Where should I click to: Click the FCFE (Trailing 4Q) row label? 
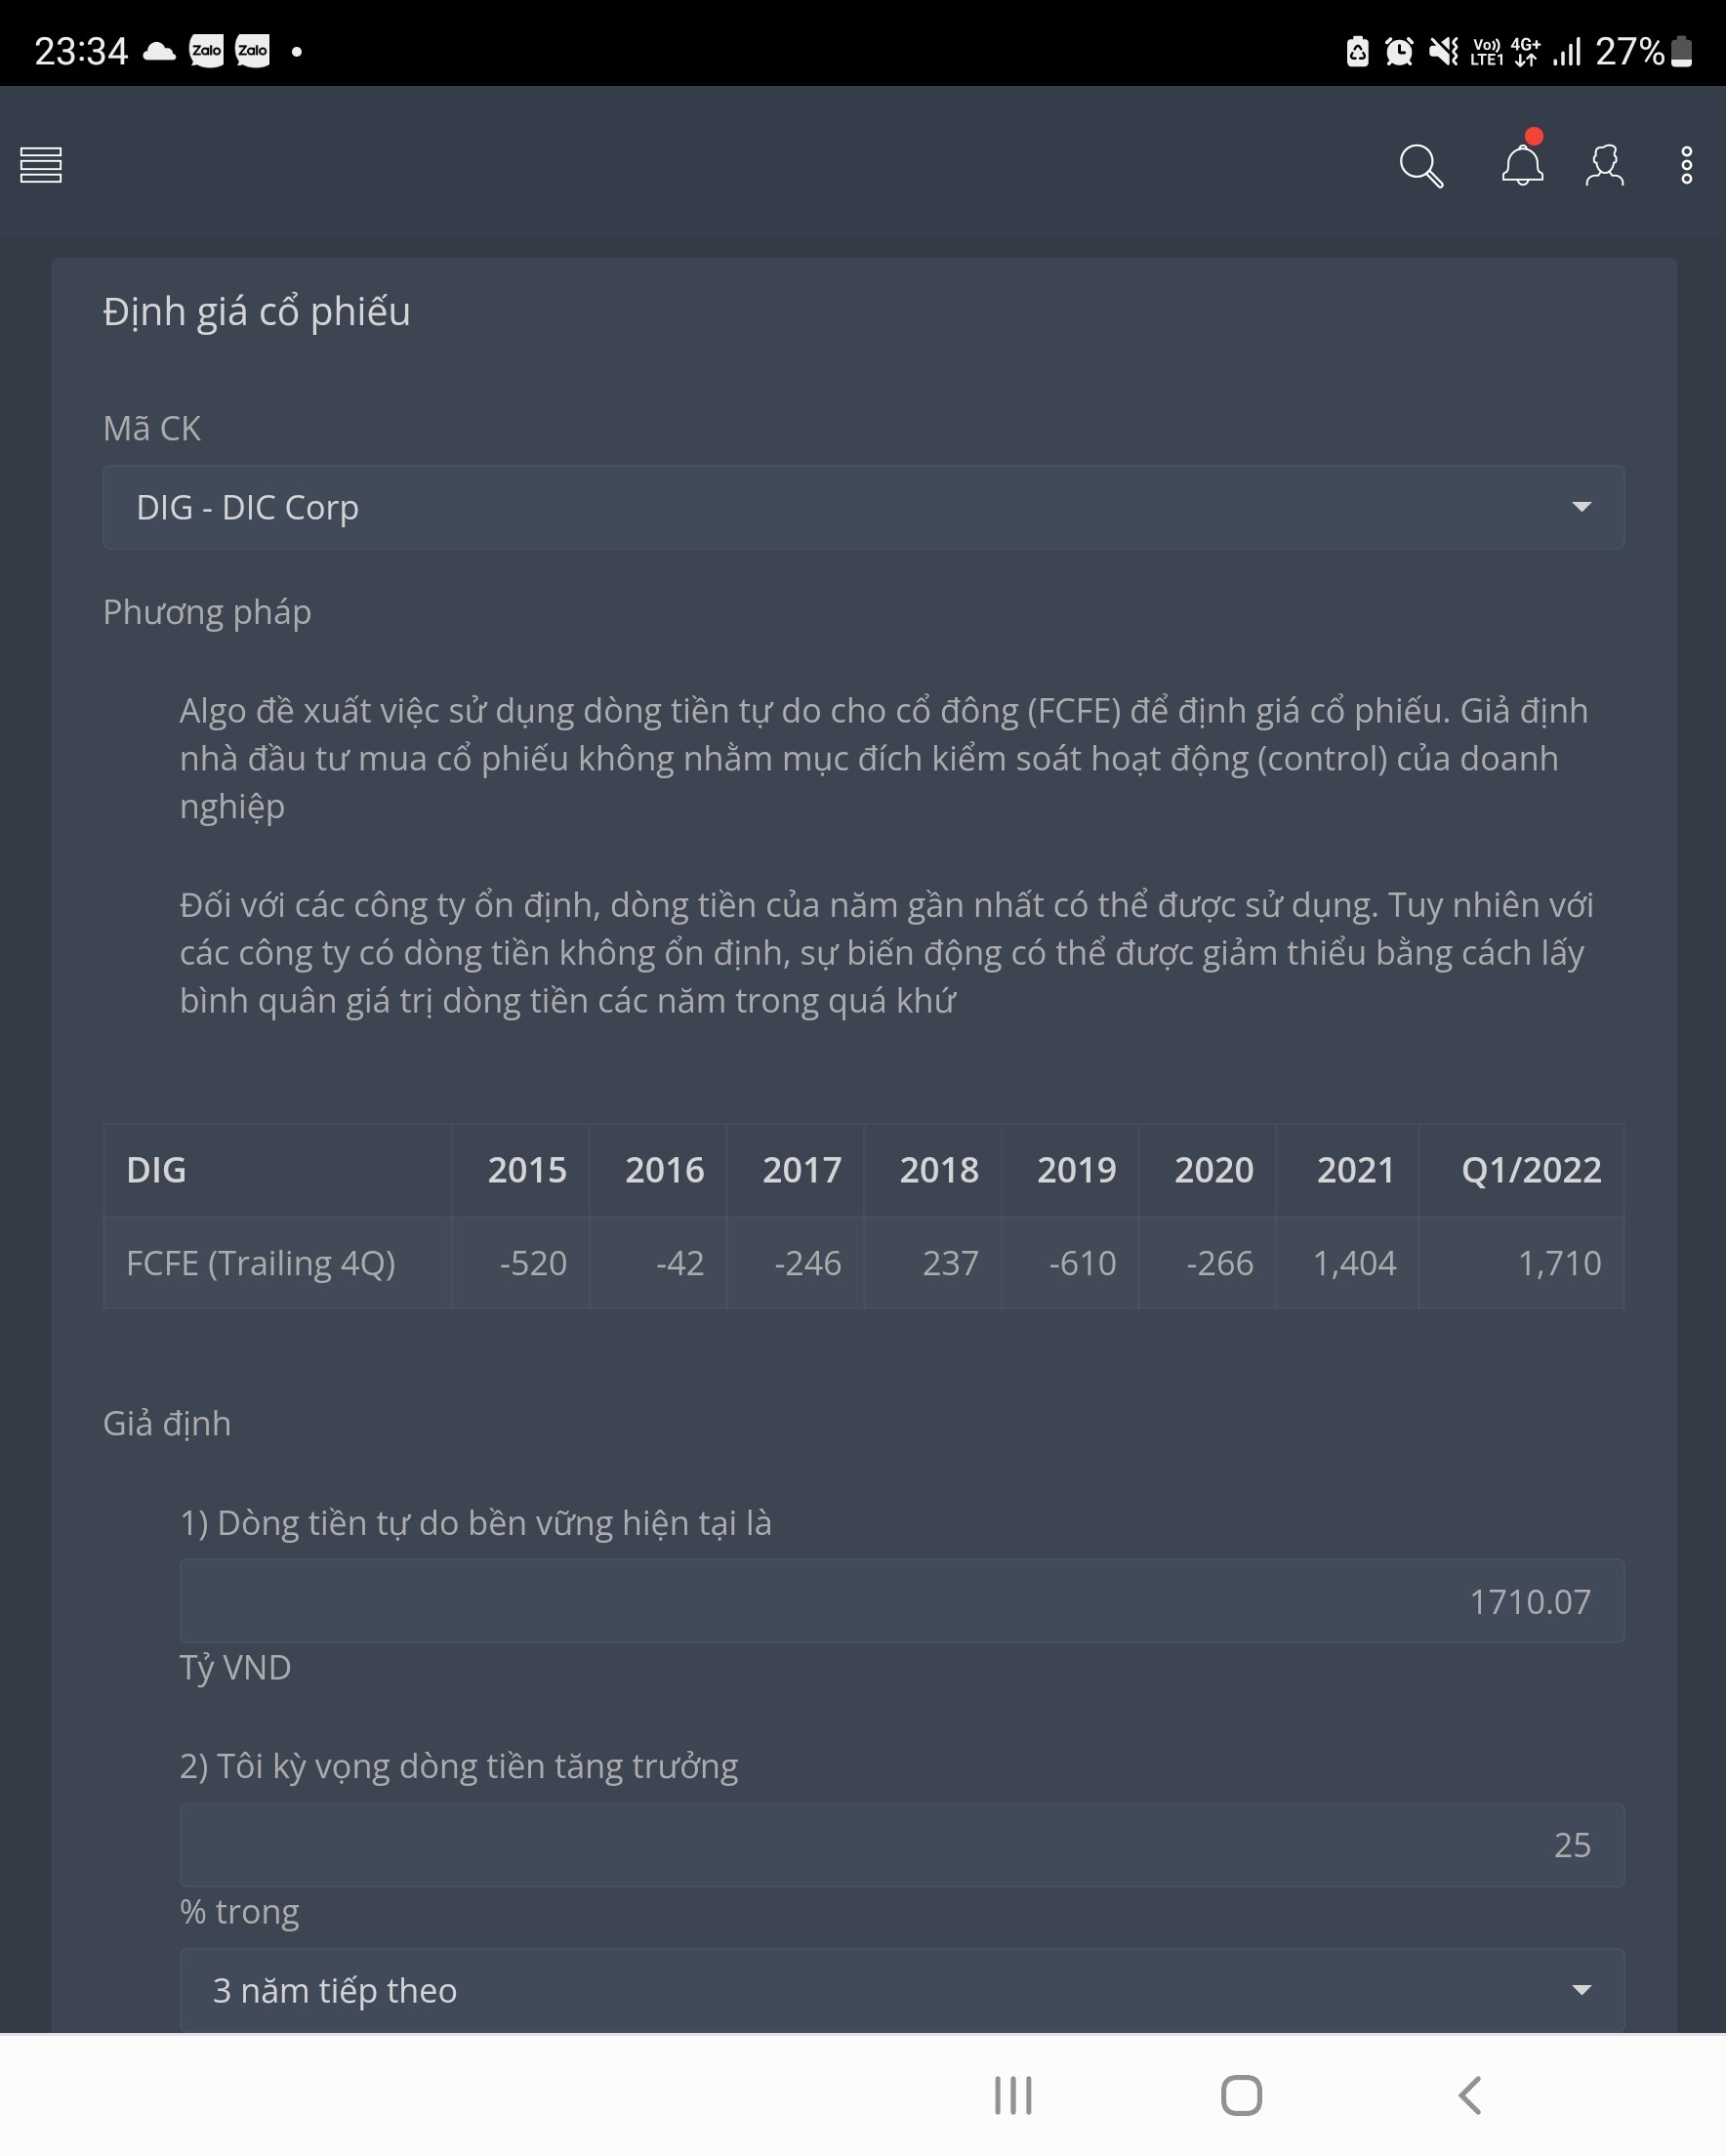(261, 1263)
